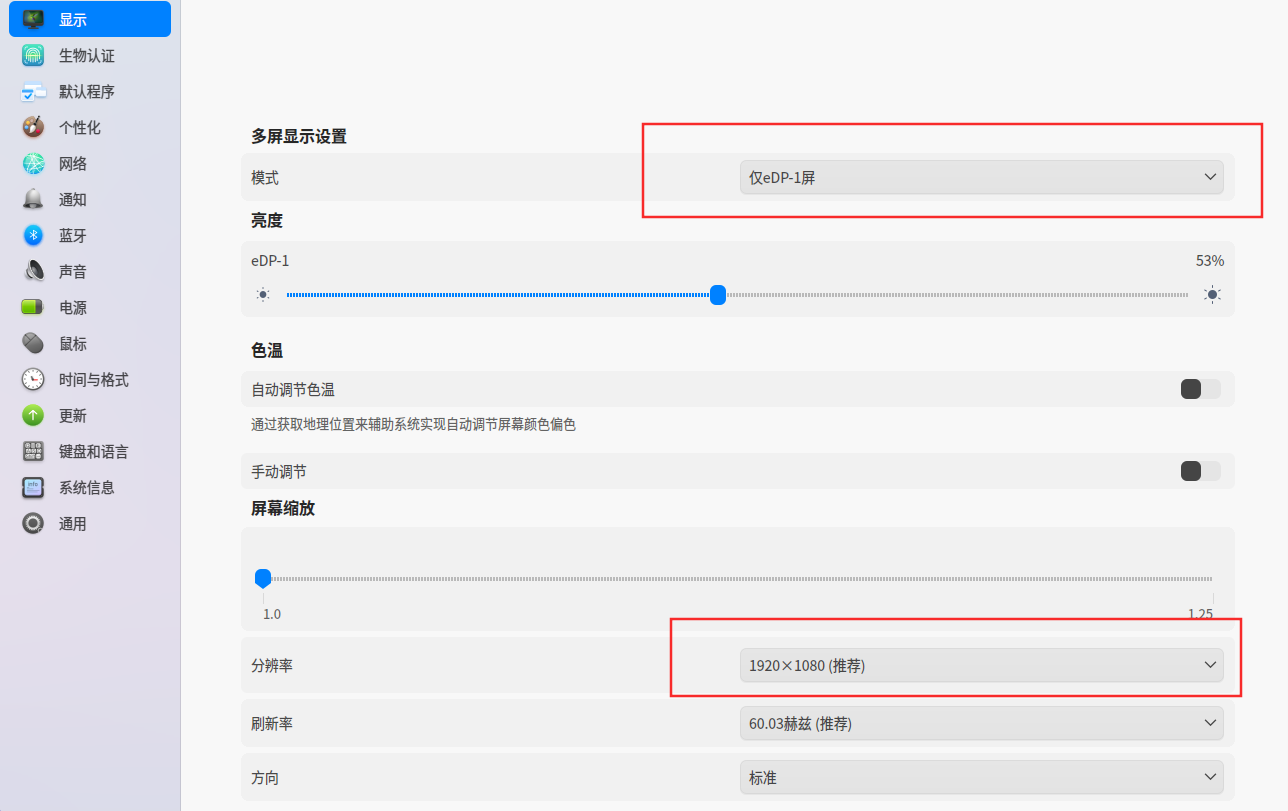Screen dimensions: 1288x811
Task: Select 声音 in the sidebar menu
Action: pos(90,271)
